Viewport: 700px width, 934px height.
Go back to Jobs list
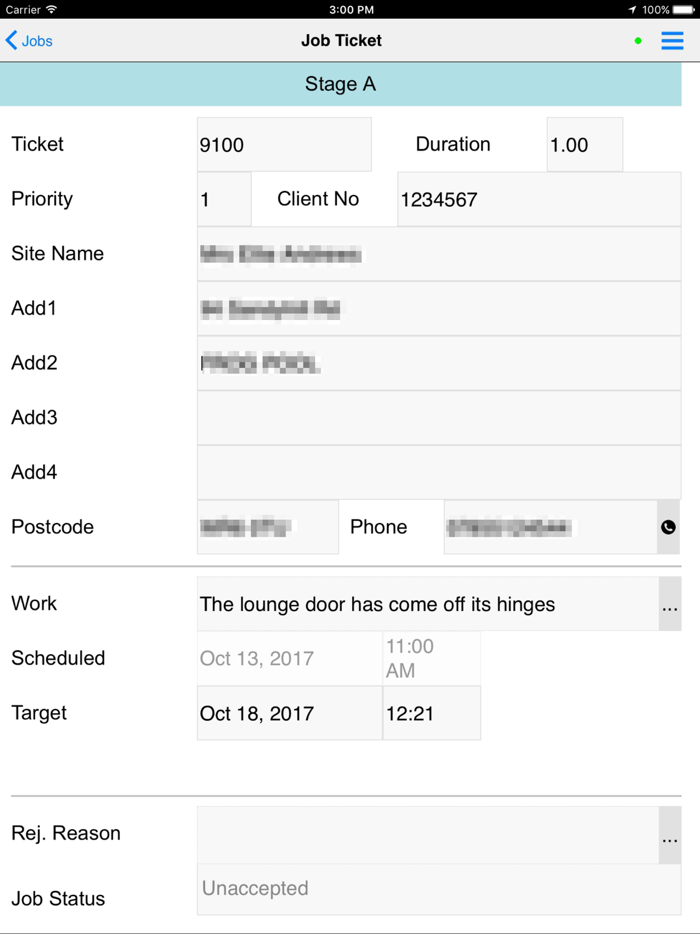click(29, 41)
